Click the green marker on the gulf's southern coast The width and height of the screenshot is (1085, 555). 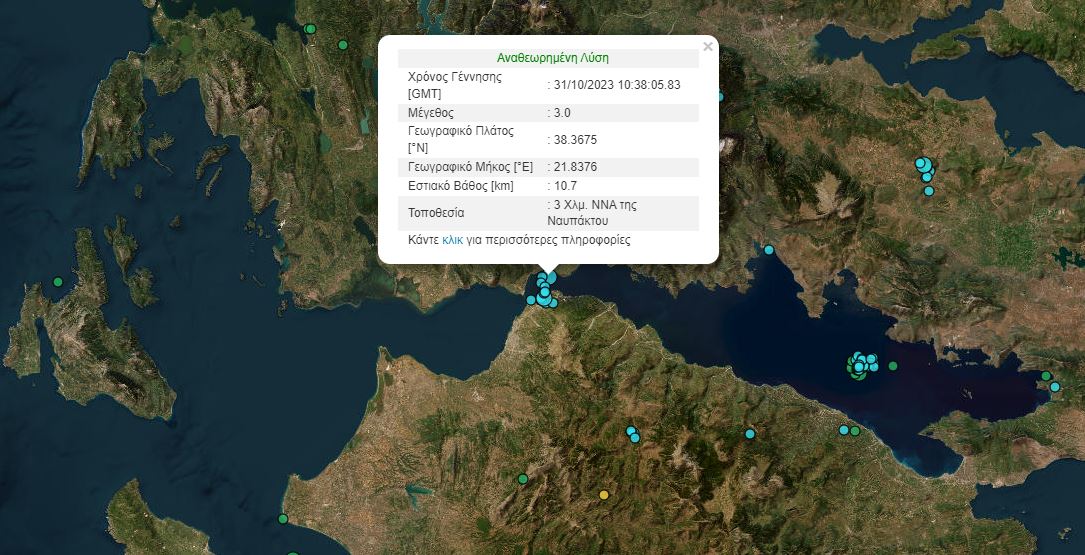point(855,431)
